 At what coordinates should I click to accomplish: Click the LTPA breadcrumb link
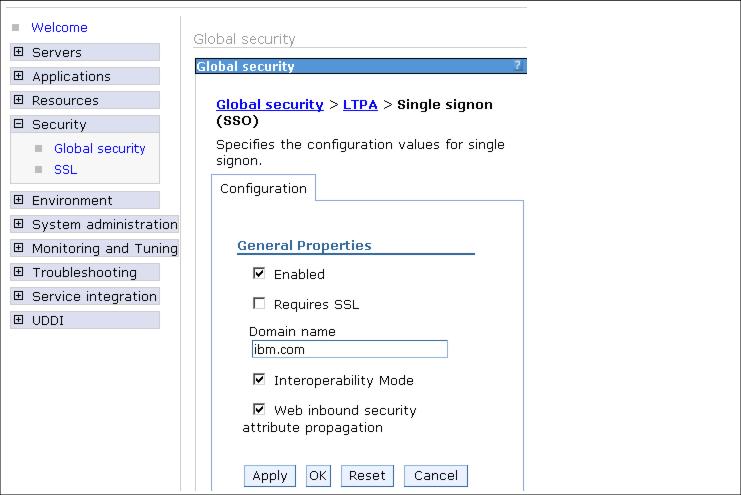(x=360, y=104)
